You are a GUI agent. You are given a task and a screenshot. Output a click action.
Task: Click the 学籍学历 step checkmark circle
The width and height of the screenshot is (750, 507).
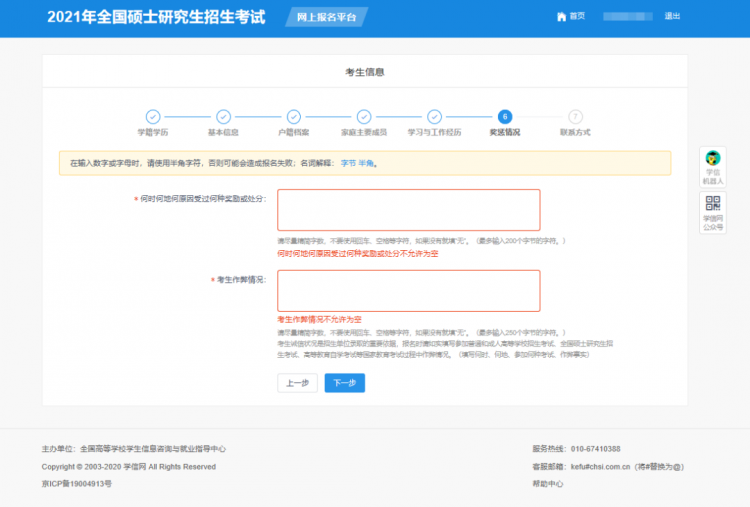click(153, 117)
